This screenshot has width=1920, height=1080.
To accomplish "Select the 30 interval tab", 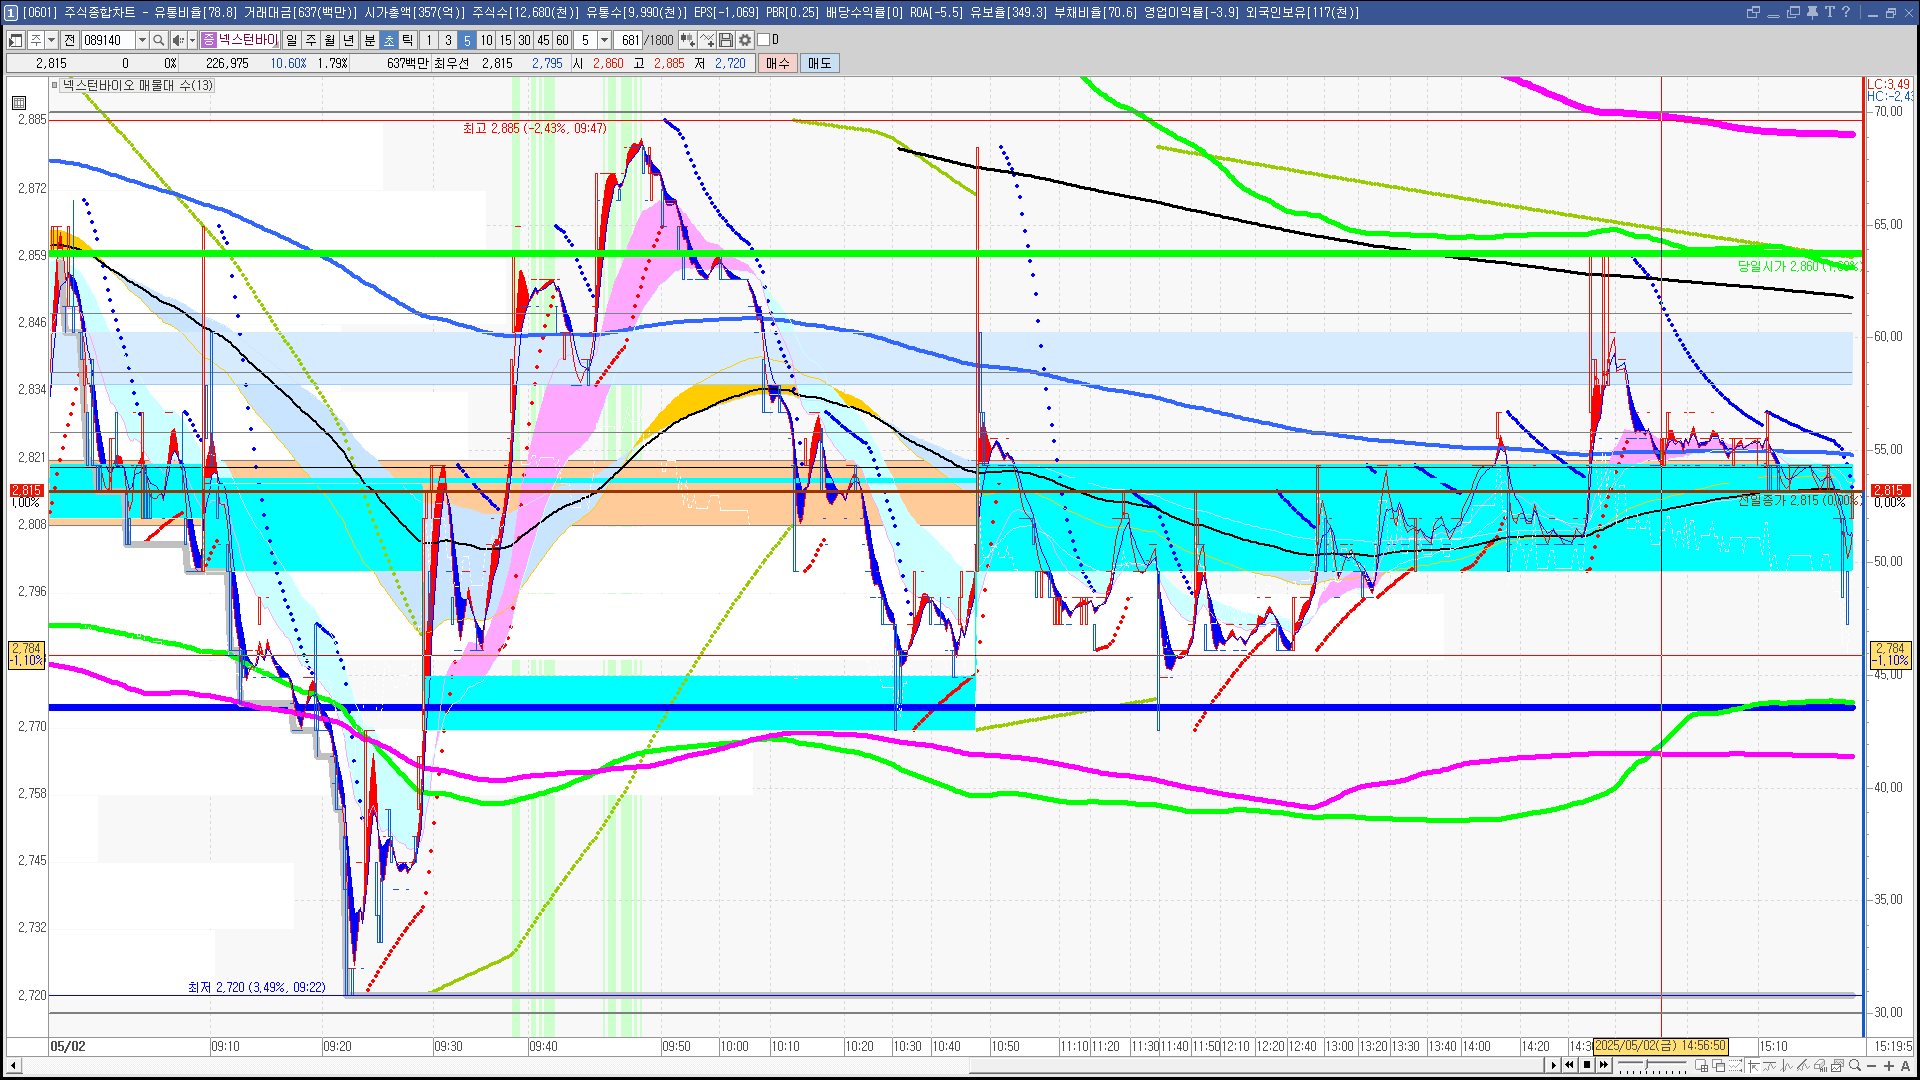I will pyautogui.click(x=524, y=40).
